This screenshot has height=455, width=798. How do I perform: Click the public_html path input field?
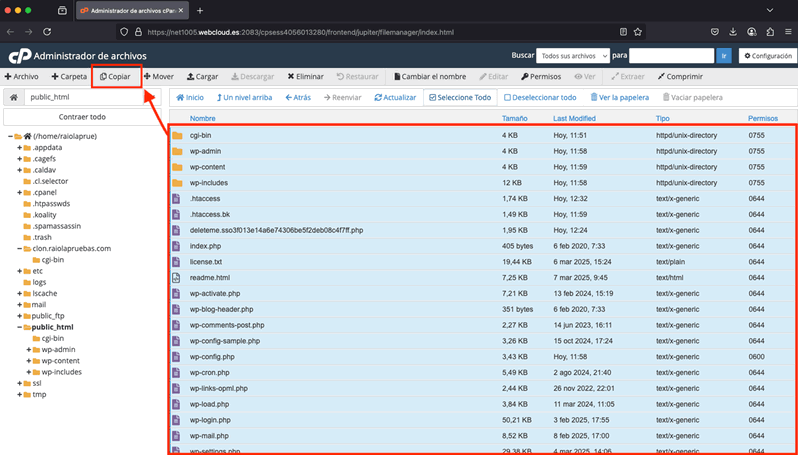tap(93, 97)
